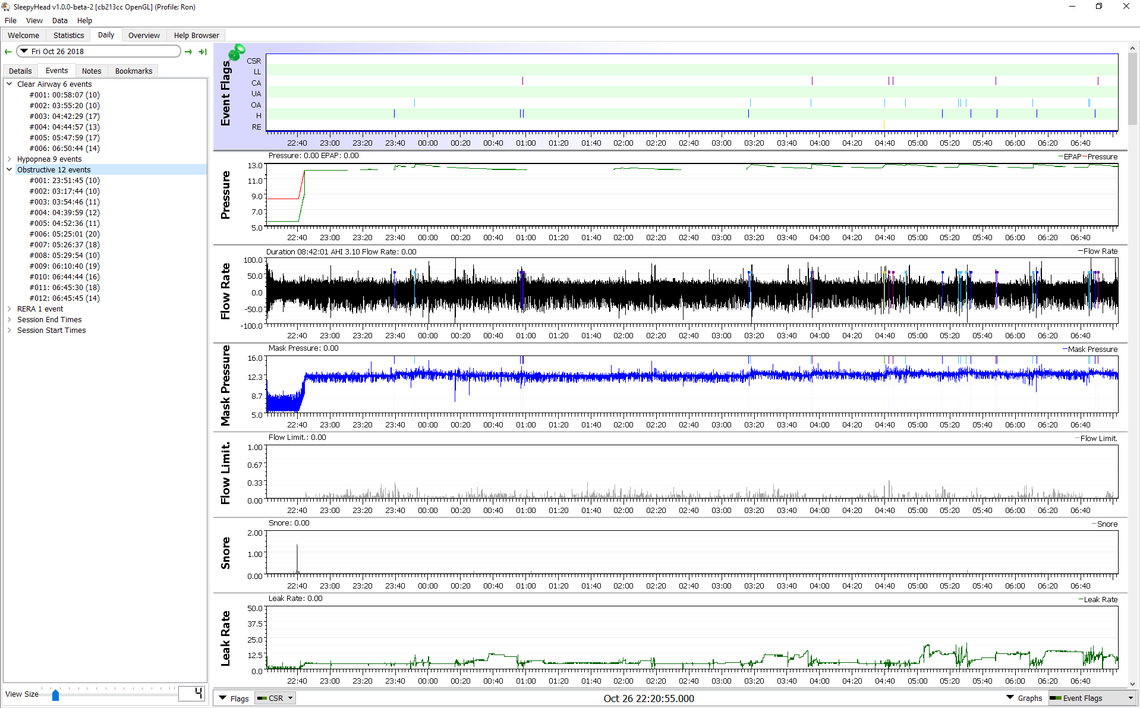
Task: Select Obstructive event #007: 05:26:37 (18)
Action: point(65,245)
